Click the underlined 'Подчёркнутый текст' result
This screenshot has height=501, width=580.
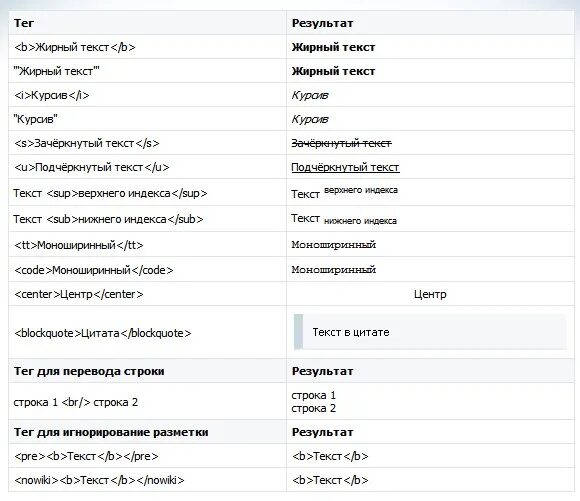(345, 167)
